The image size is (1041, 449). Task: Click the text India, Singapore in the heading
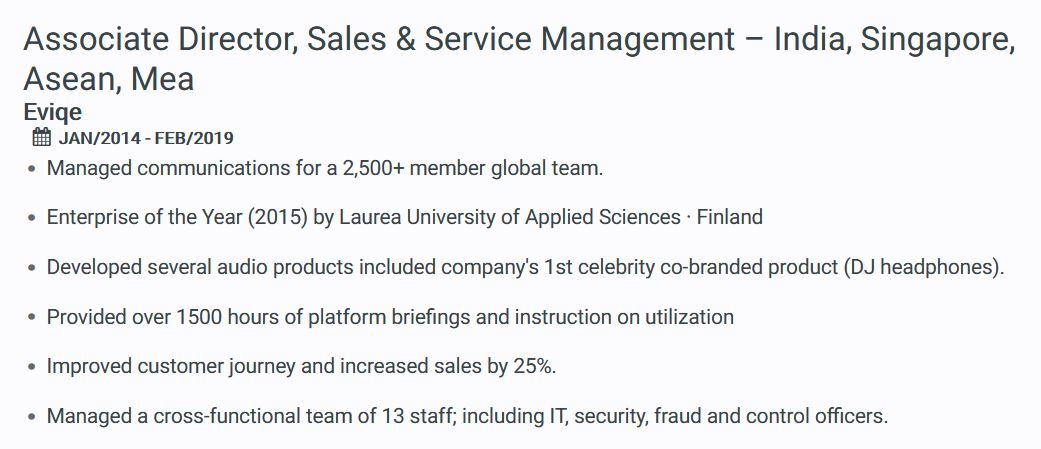[x=895, y=41]
